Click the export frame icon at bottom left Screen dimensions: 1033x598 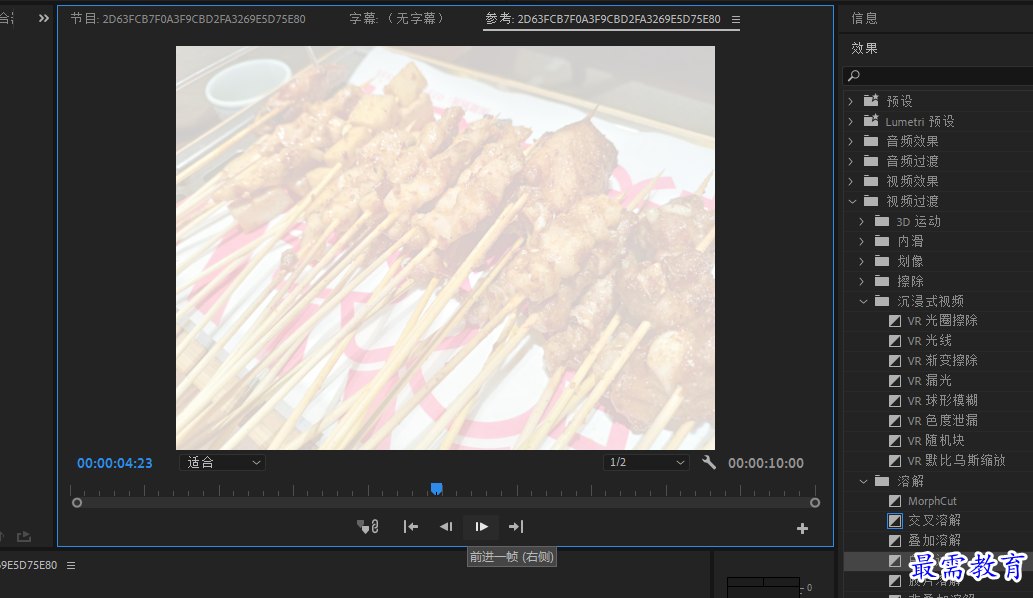click(24, 536)
